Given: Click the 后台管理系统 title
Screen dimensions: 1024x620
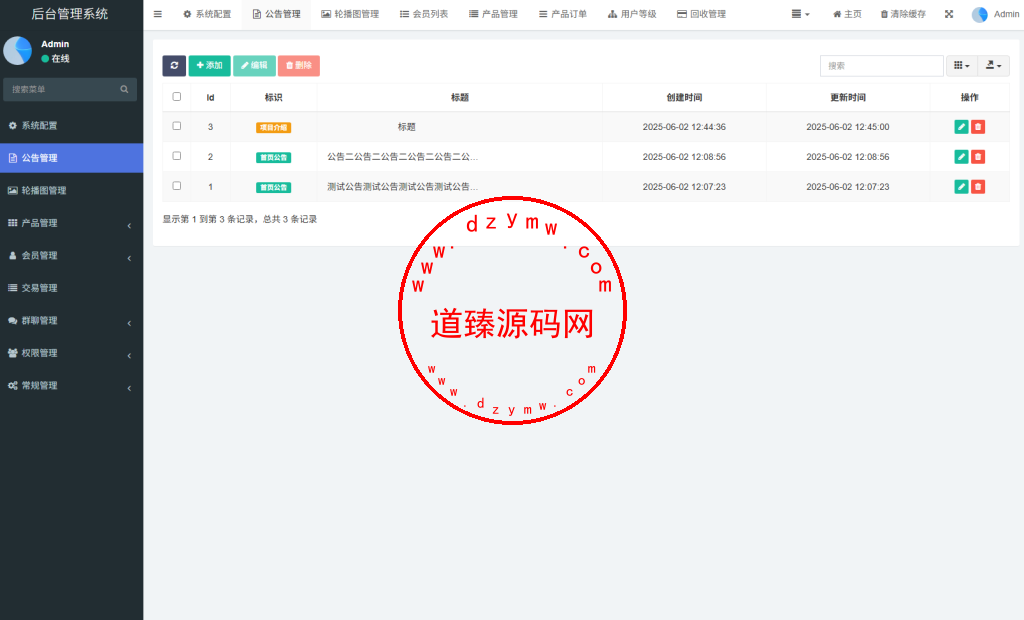Looking at the screenshot, I should [x=70, y=14].
